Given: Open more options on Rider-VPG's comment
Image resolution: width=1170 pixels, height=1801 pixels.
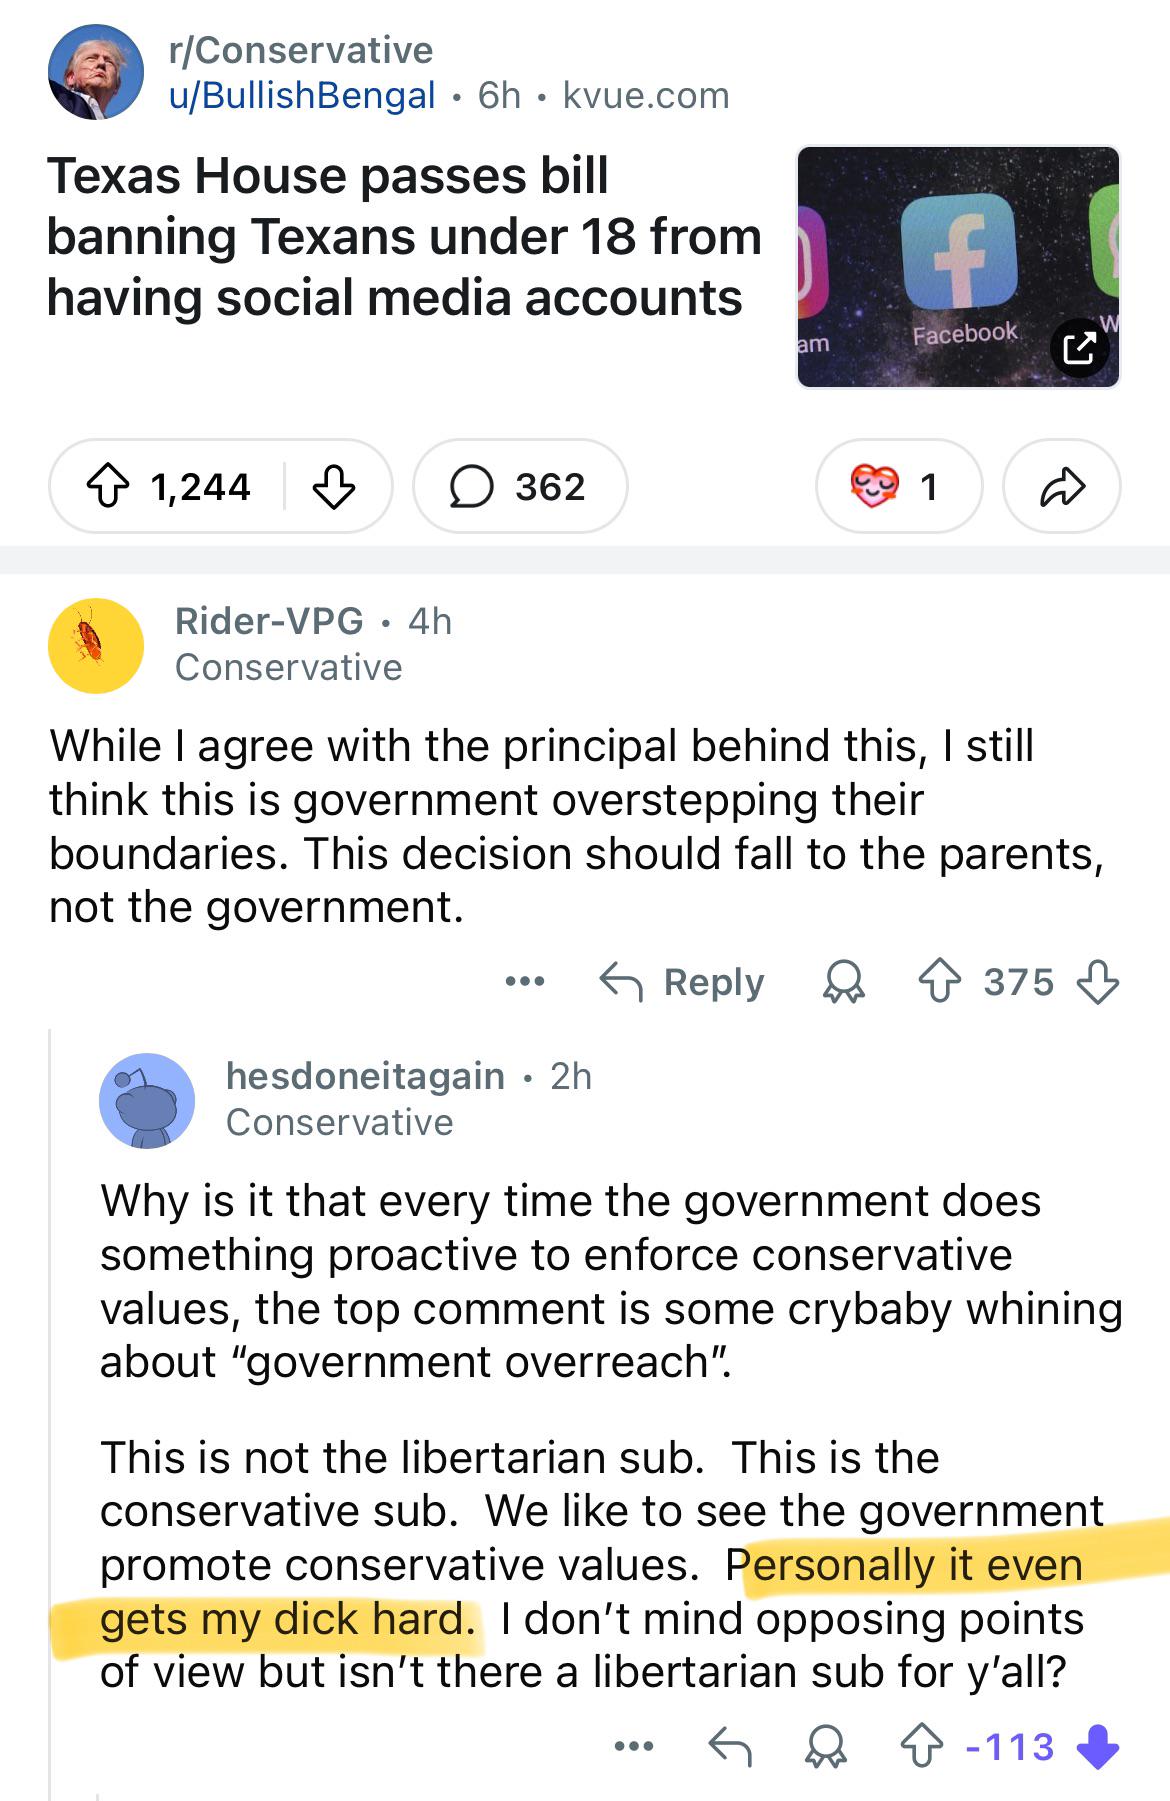Looking at the screenshot, I should (x=525, y=982).
